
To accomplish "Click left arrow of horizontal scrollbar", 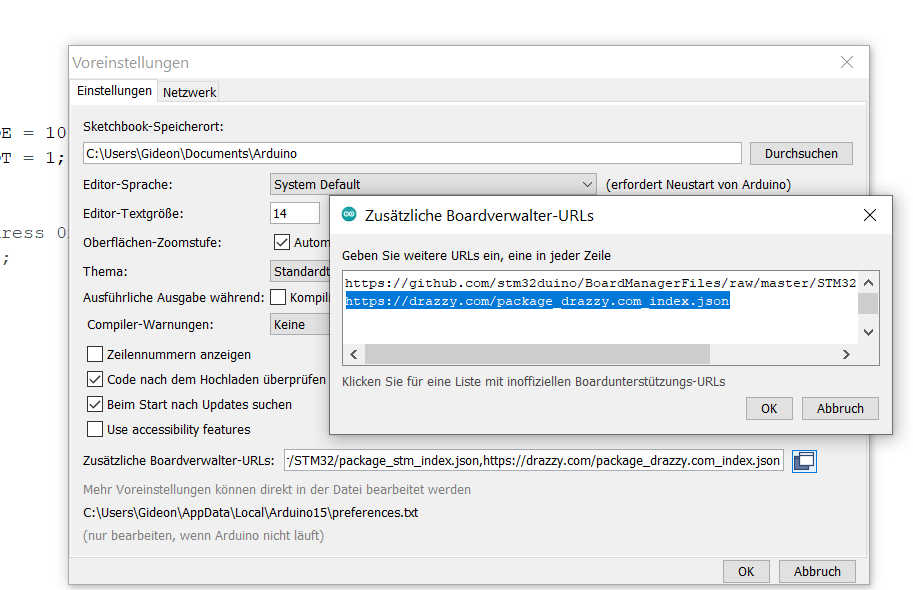I will [x=353, y=354].
